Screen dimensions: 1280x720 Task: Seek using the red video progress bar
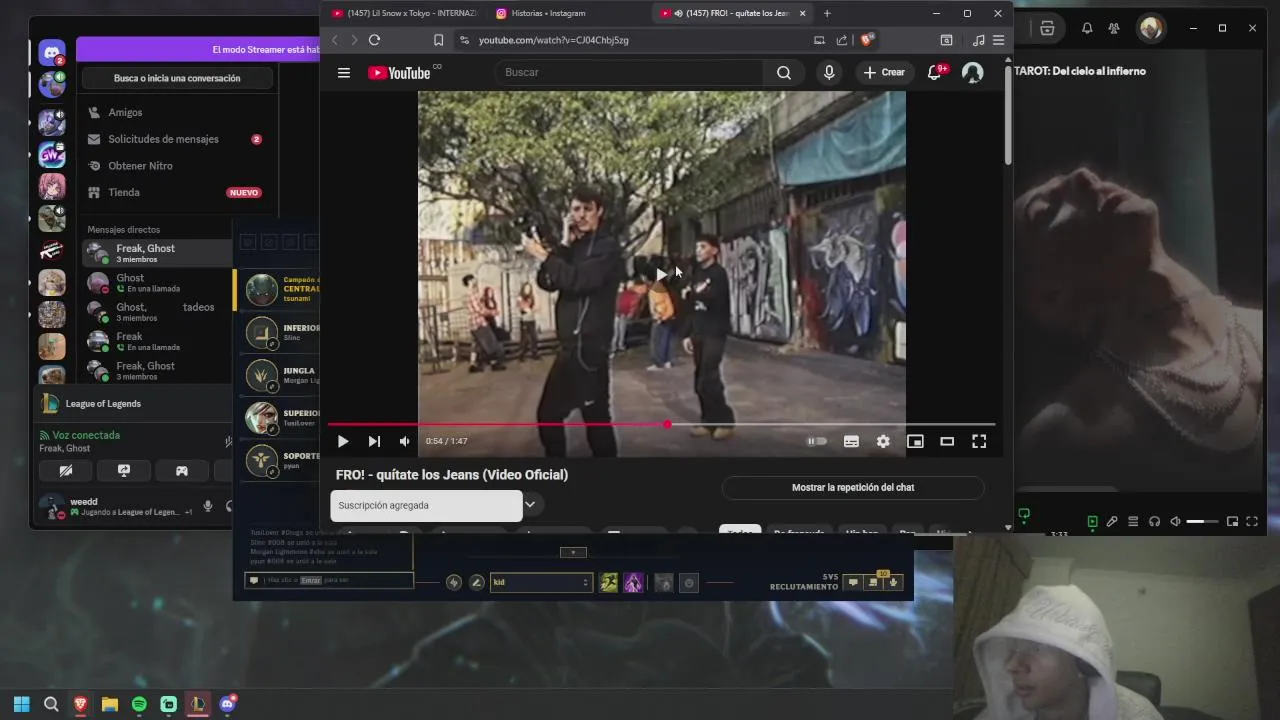(x=661, y=424)
